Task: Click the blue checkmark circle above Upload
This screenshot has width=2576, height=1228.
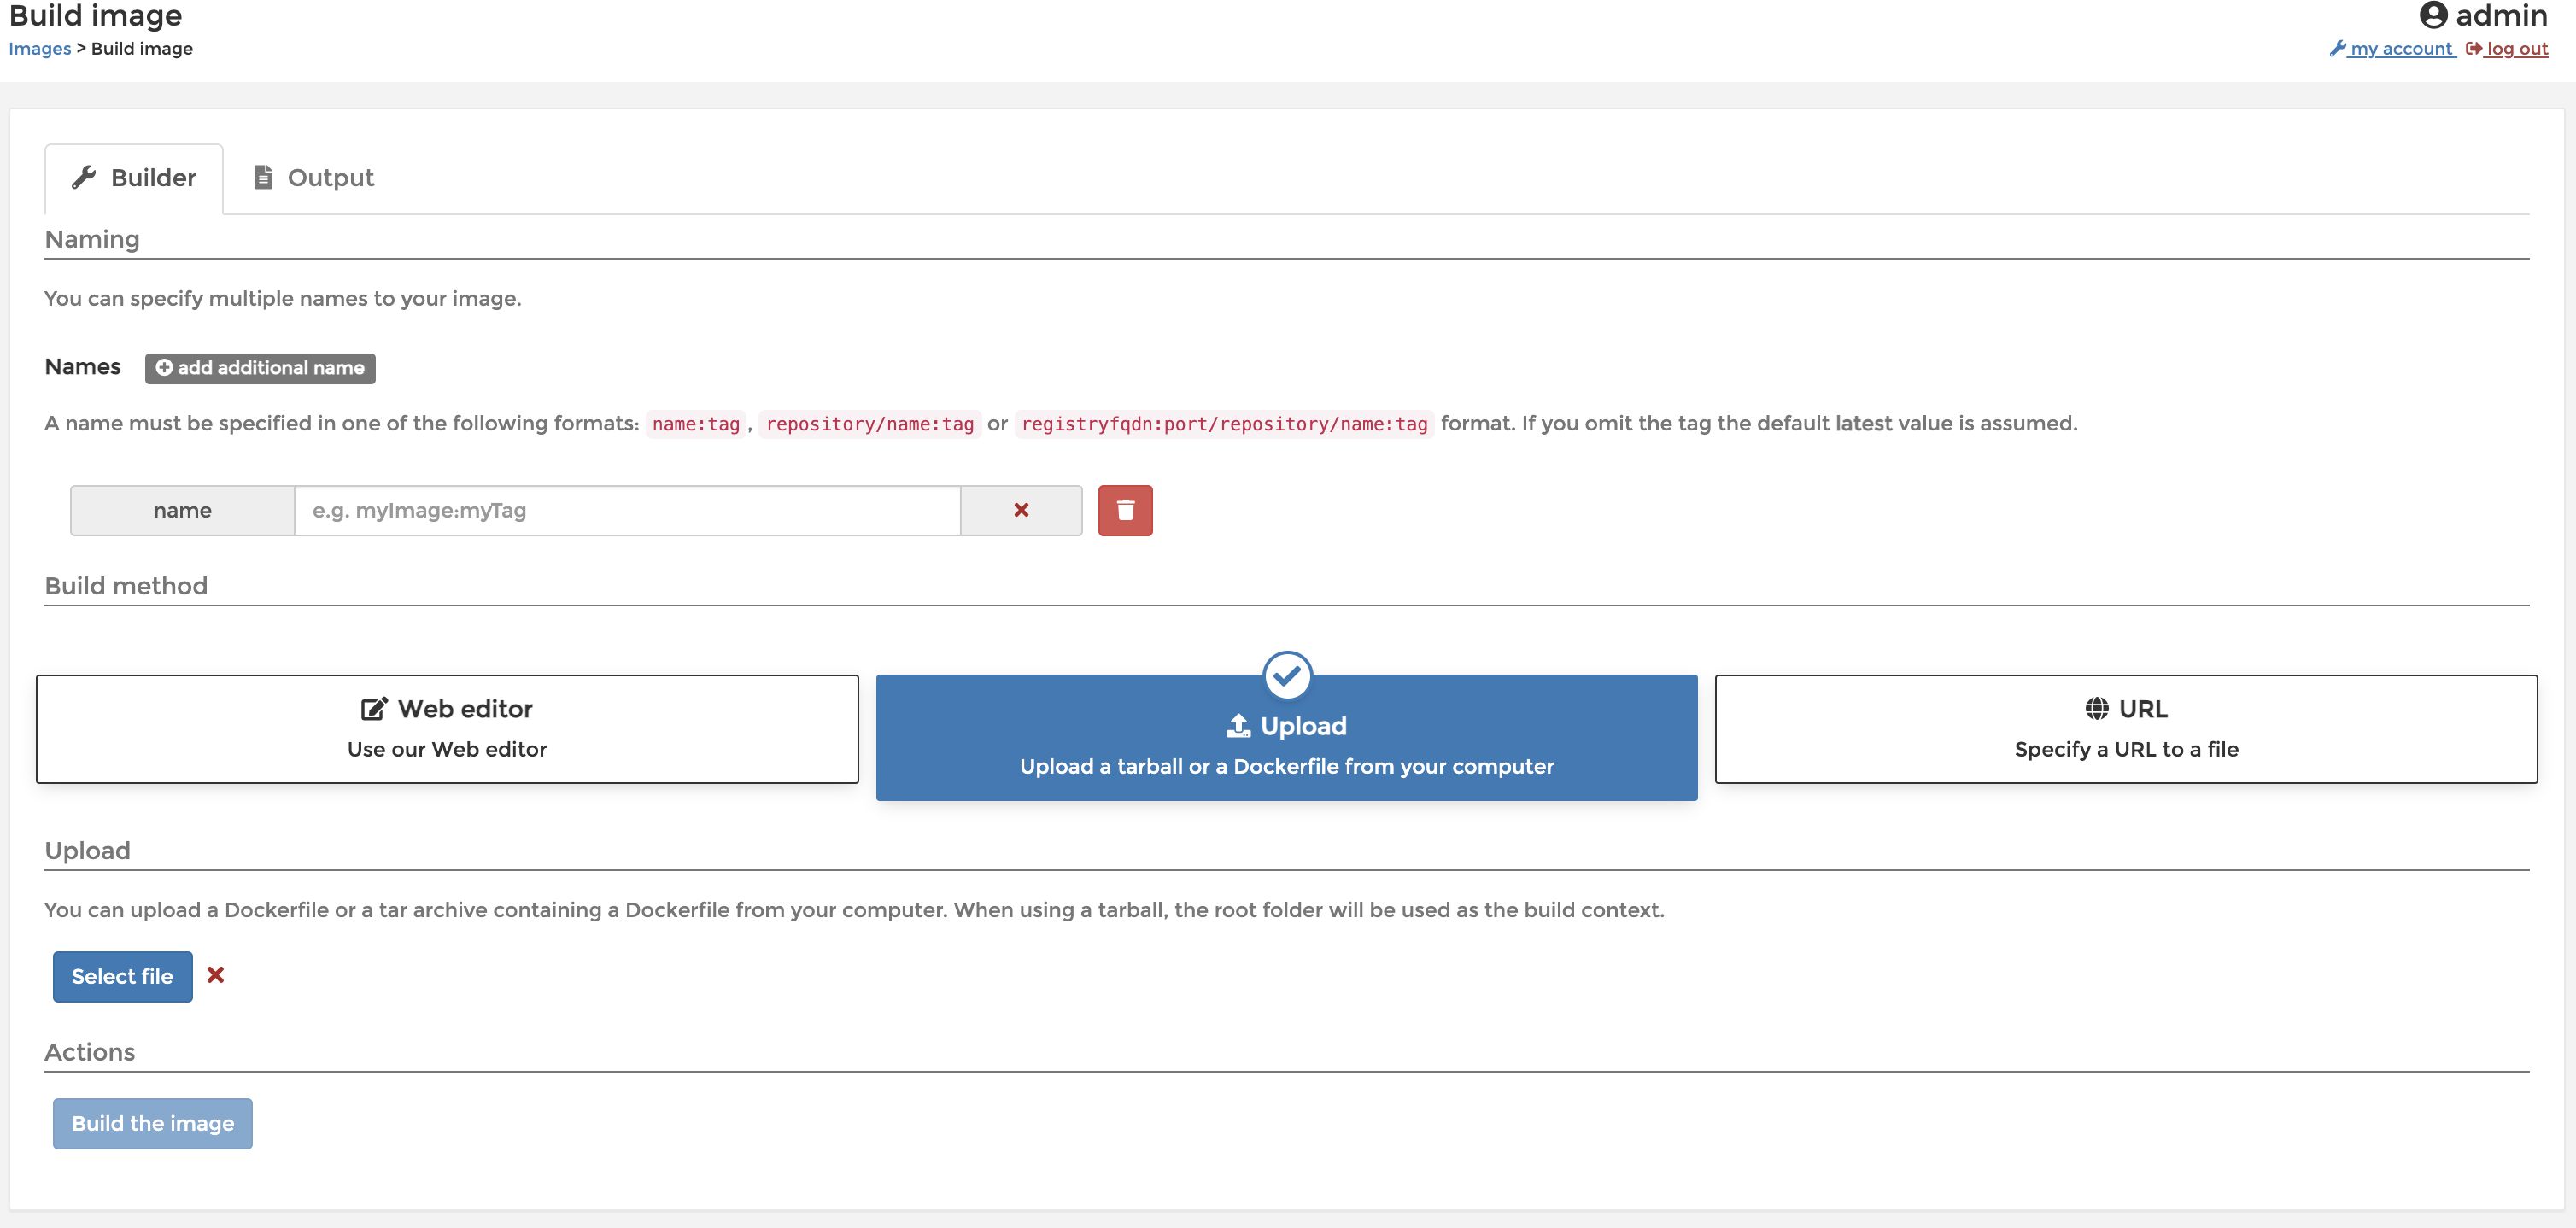Action: 1286,676
